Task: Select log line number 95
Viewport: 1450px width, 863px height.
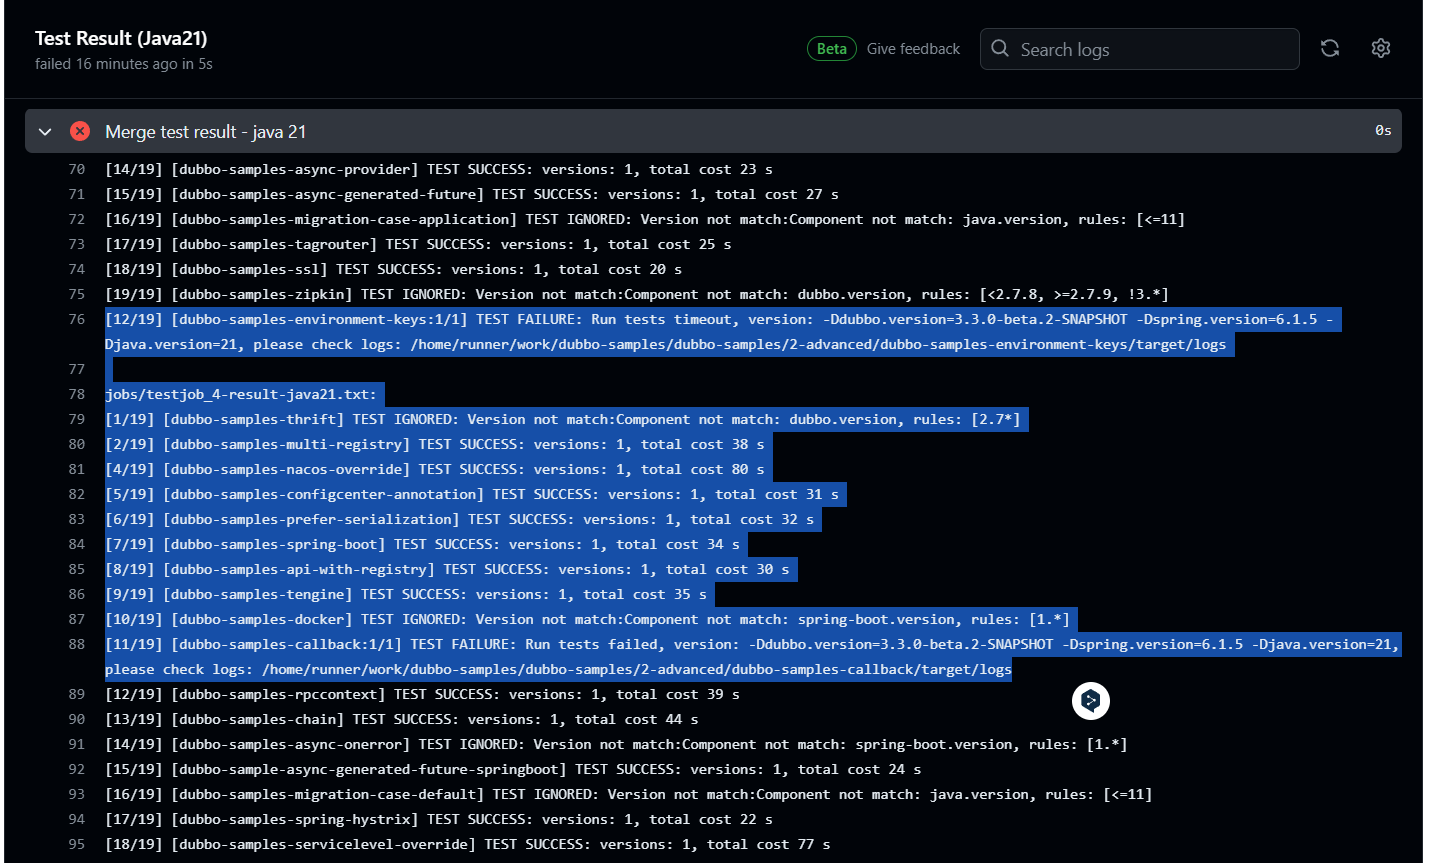Action: click(x=77, y=844)
